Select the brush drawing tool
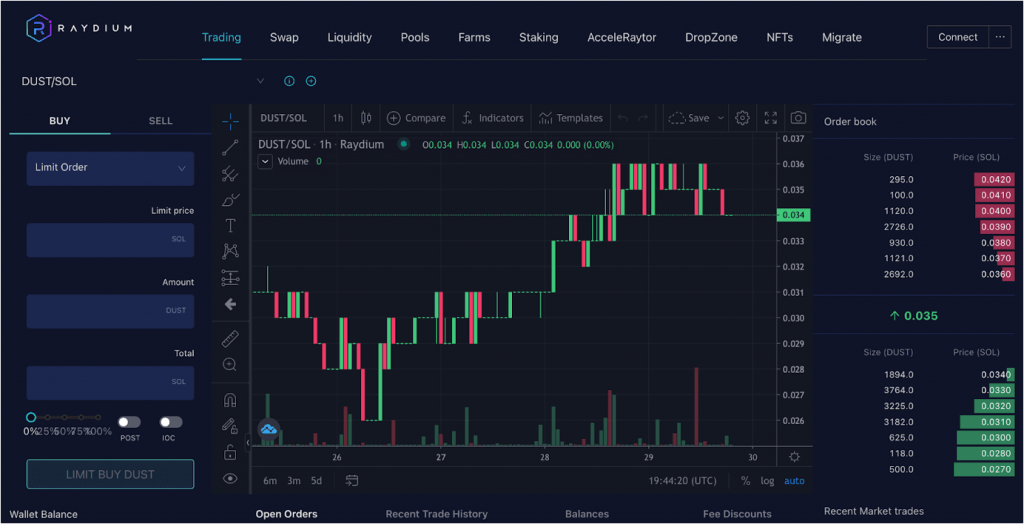Image resolution: width=1024 pixels, height=524 pixels. tap(230, 200)
